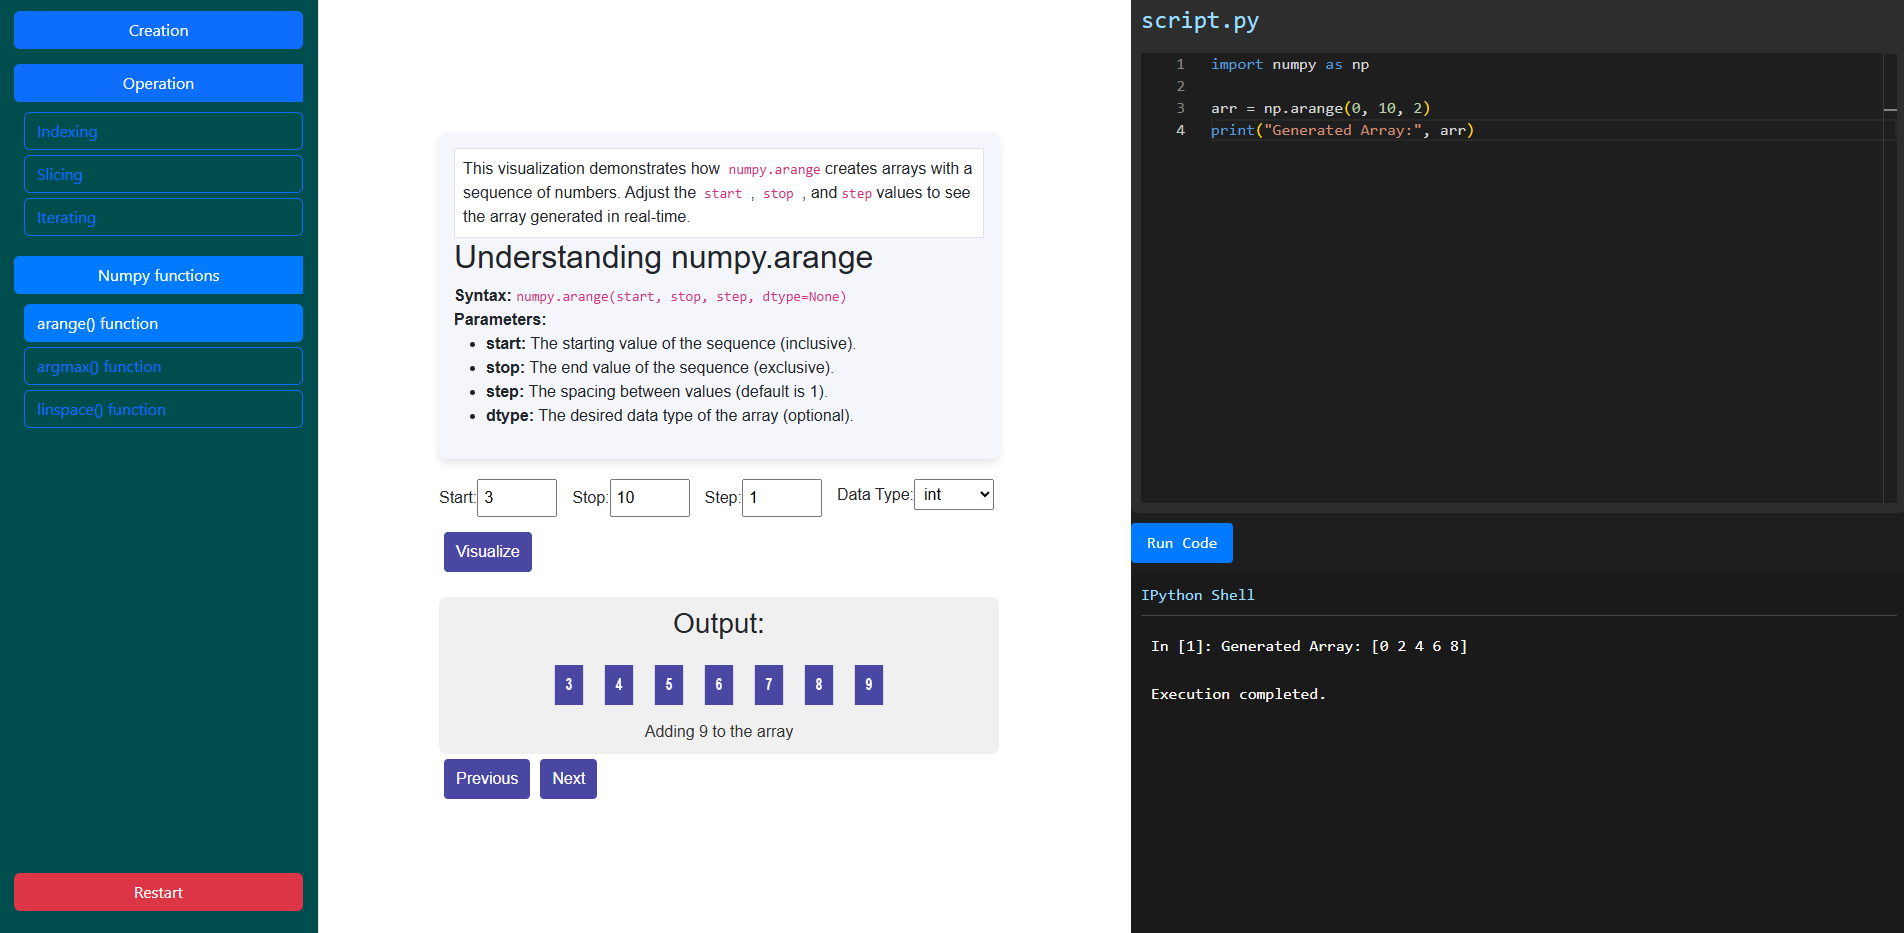Image resolution: width=1904 pixels, height=933 pixels.
Task: Advance with the Next button
Action: [x=568, y=778]
